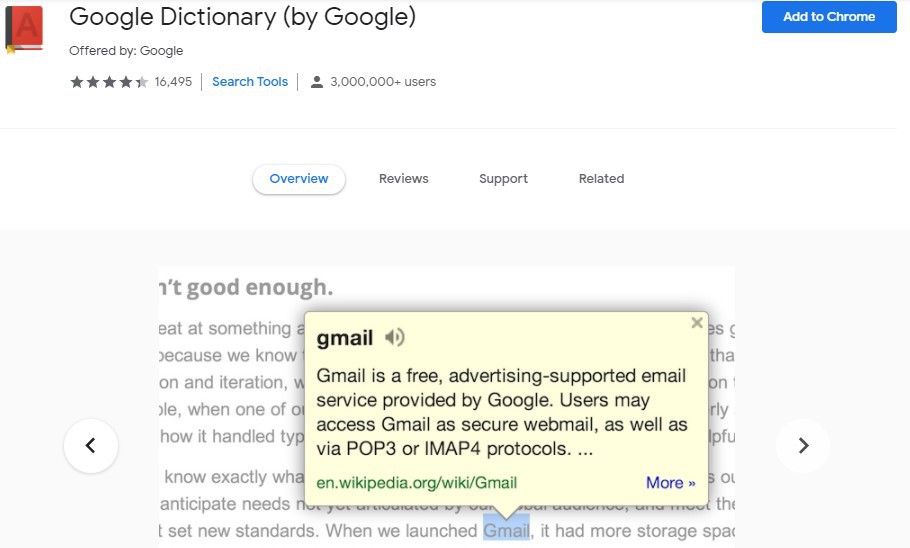
Task: Click the red Google Dictionary book icon
Action: (x=22, y=28)
